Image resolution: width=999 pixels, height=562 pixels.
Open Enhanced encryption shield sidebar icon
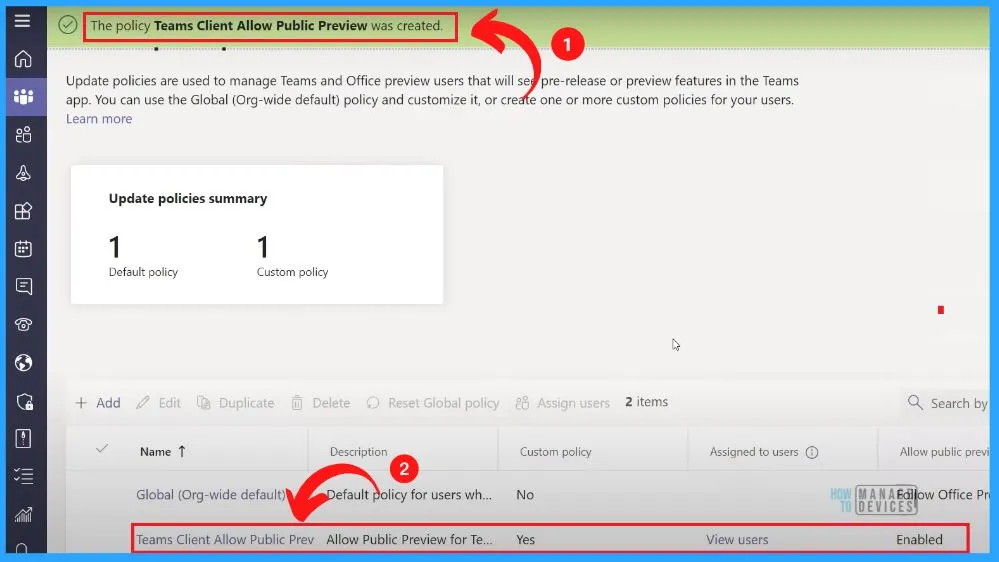pos(24,401)
